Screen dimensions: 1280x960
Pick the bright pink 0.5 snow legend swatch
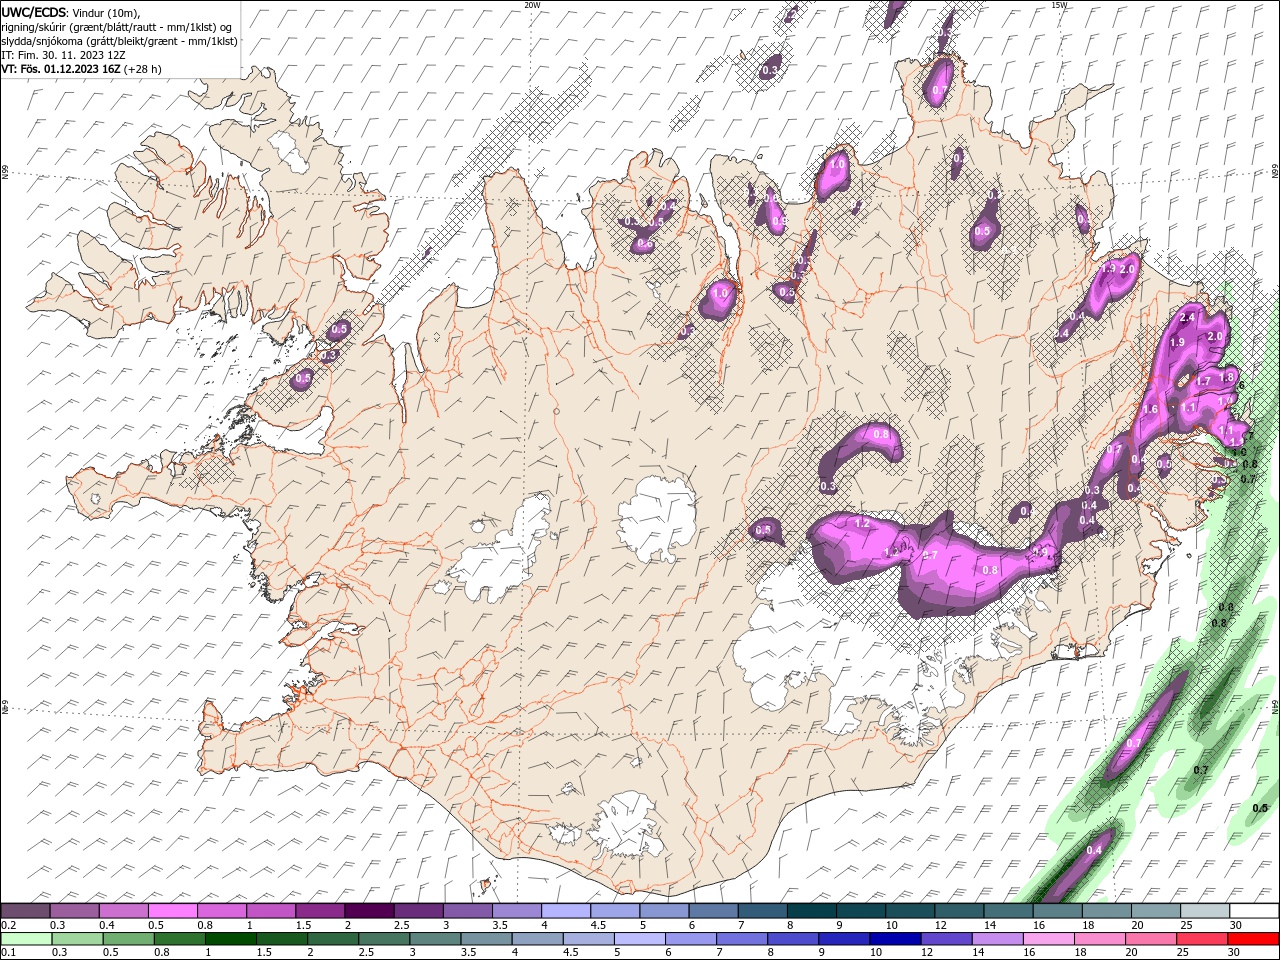(x=172, y=911)
